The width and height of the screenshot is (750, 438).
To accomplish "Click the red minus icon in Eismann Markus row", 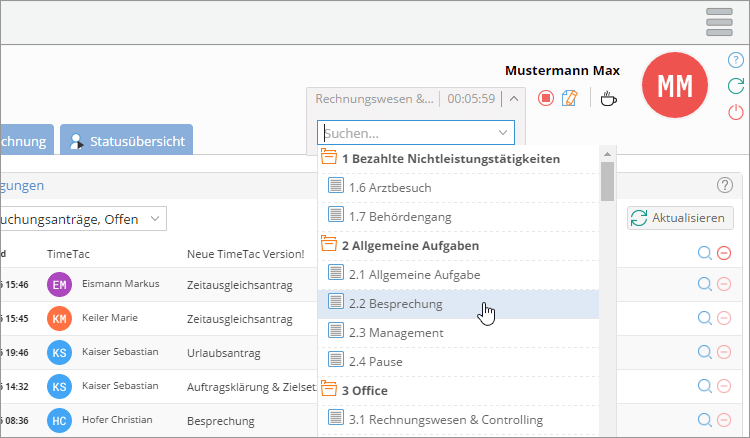I will [x=724, y=284].
